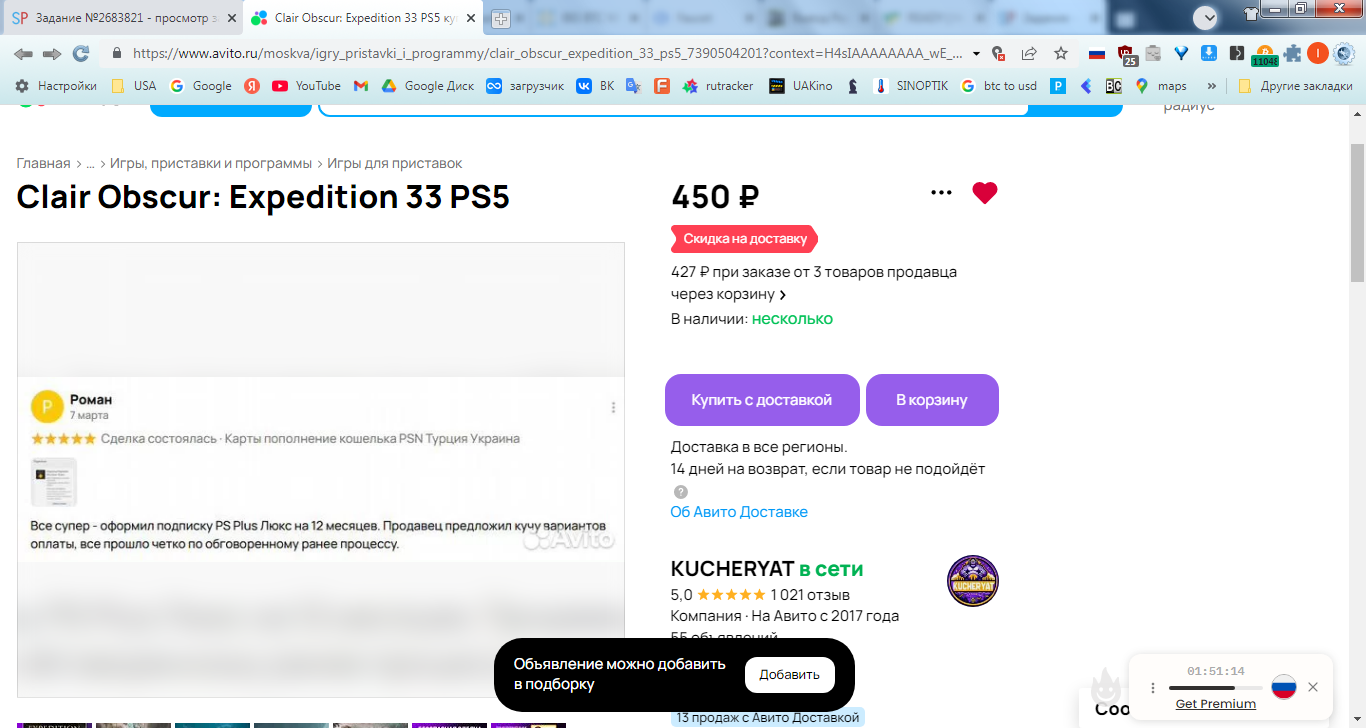The height and width of the screenshot is (728, 1366).
Task: Click Добавить in the collection popup
Action: (790, 675)
